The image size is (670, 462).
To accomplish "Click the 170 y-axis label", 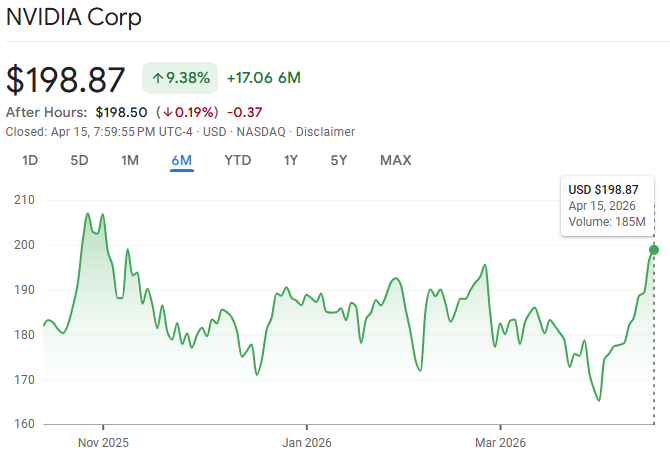I will [24, 380].
